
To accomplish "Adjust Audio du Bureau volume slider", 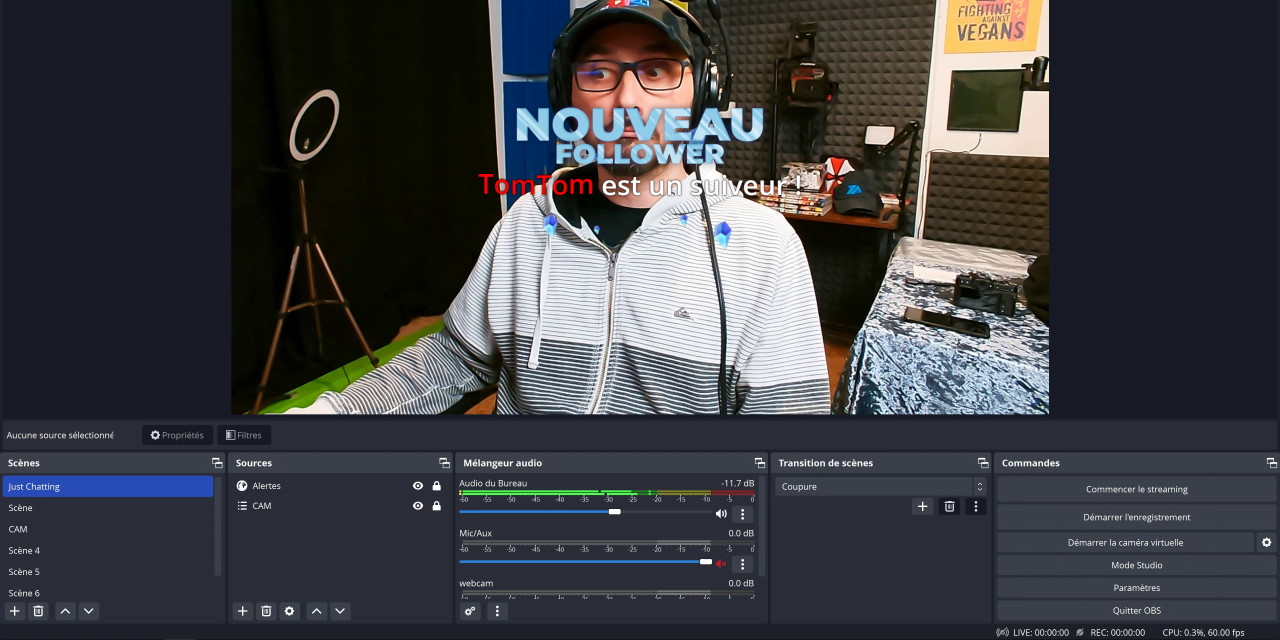I will click(x=614, y=512).
